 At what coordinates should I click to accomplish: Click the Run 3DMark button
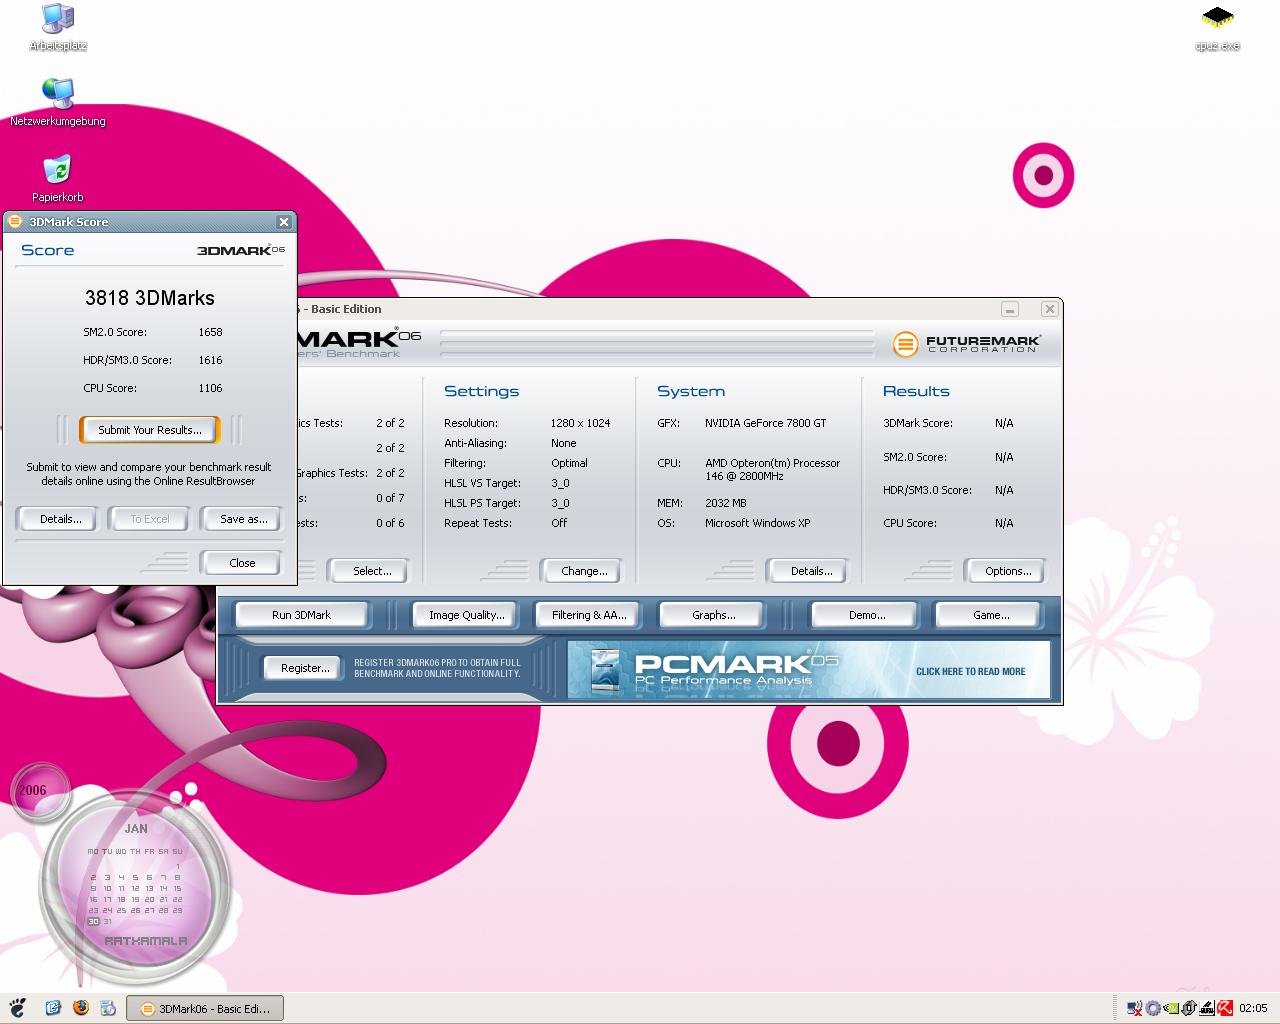click(301, 615)
